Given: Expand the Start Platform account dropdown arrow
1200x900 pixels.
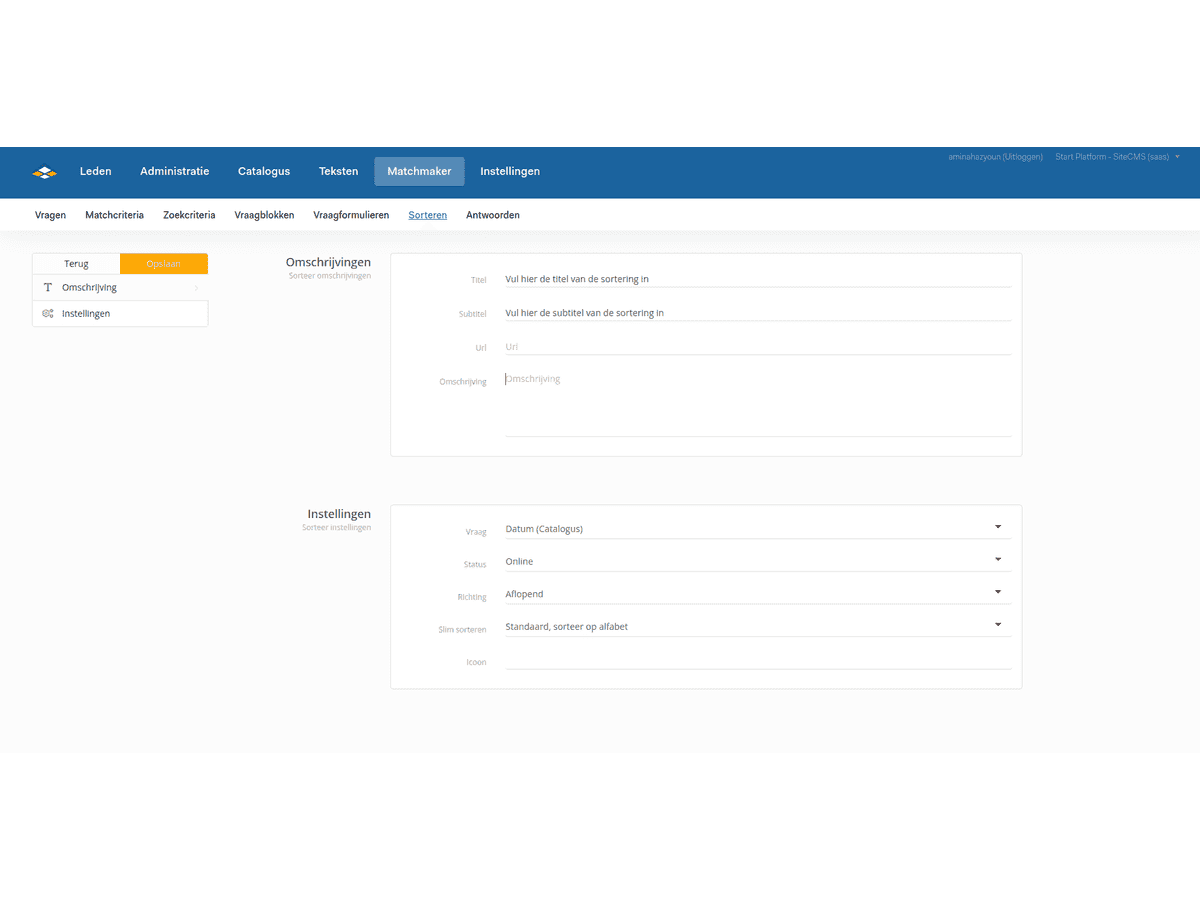Looking at the screenshot, I should click(x=1177, y=157).
